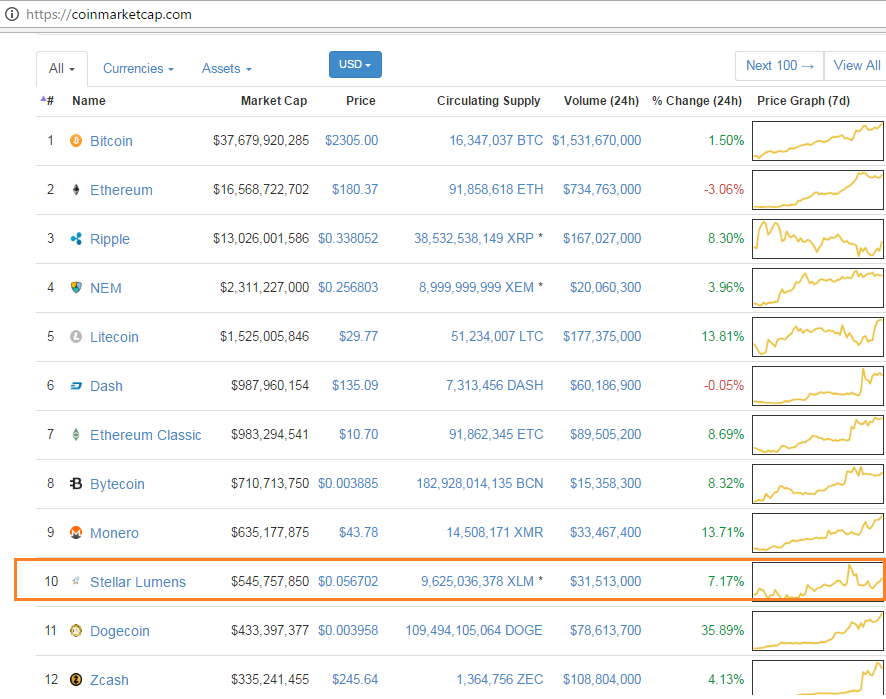Open the Dogecoin link
886x699 pixels.
tap(120, 631)
